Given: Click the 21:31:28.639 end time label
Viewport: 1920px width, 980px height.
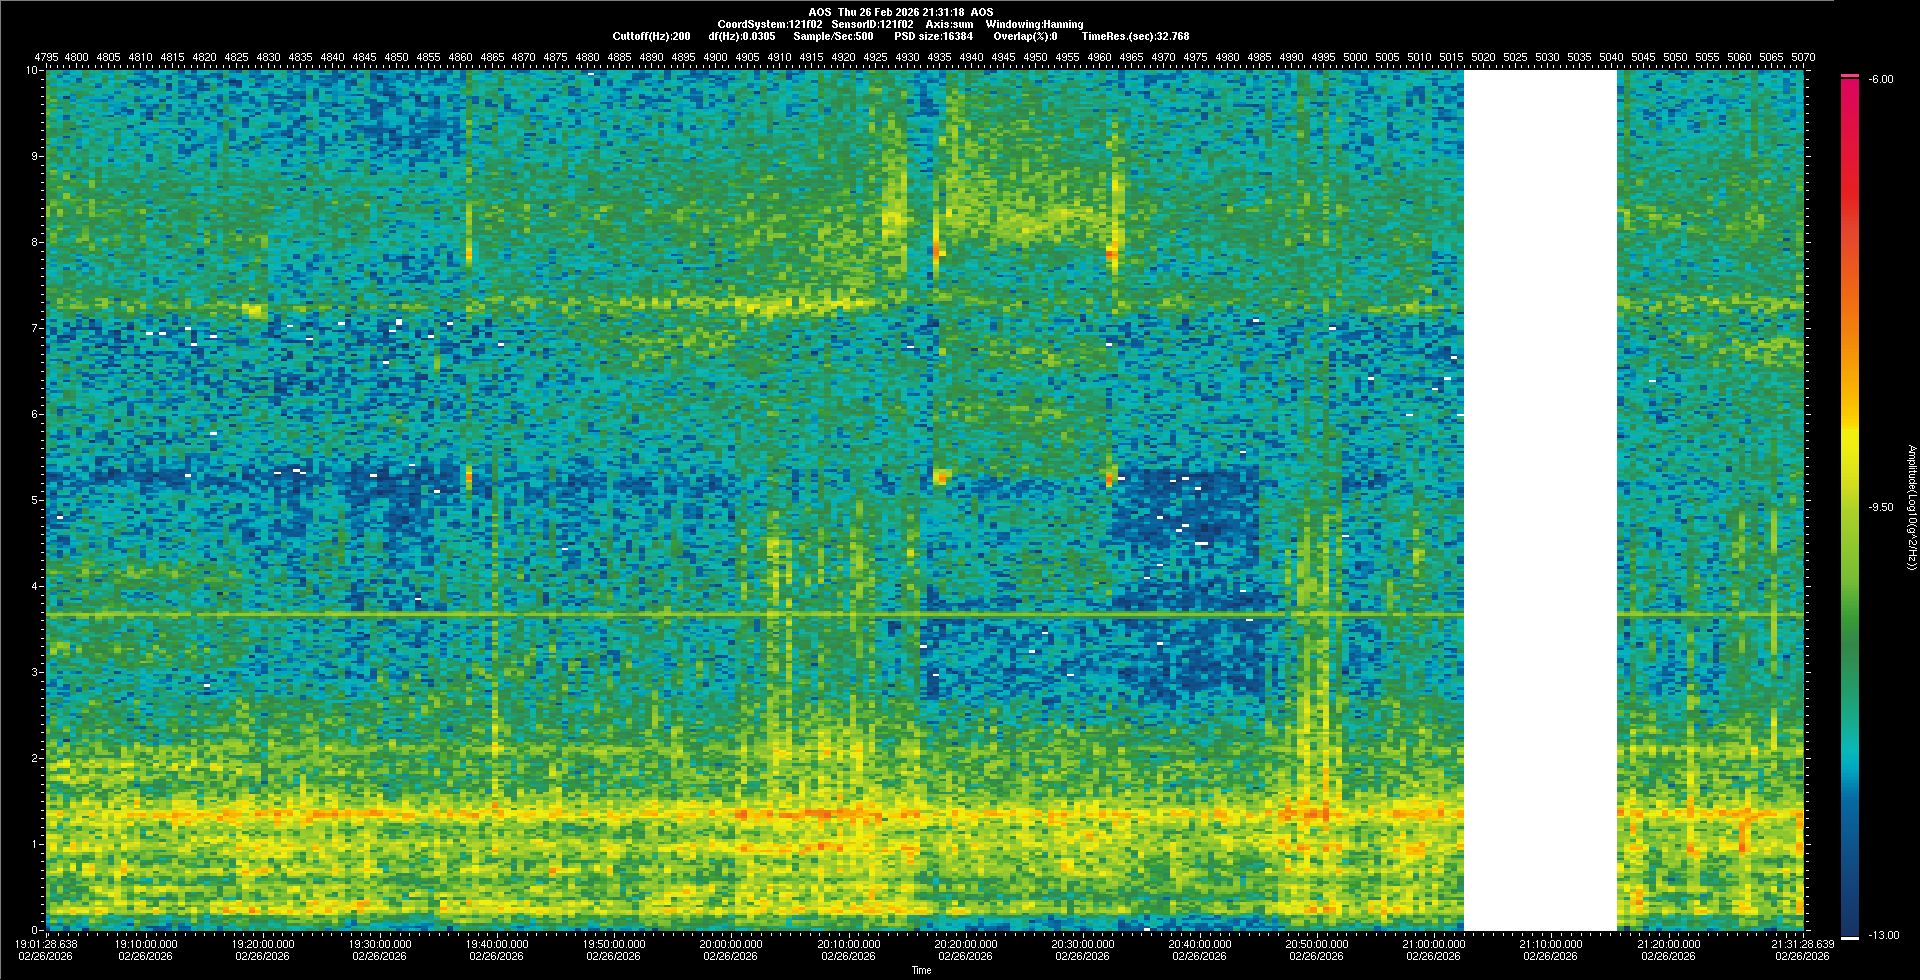Looking at the screenshot, I should (1802, 943).
